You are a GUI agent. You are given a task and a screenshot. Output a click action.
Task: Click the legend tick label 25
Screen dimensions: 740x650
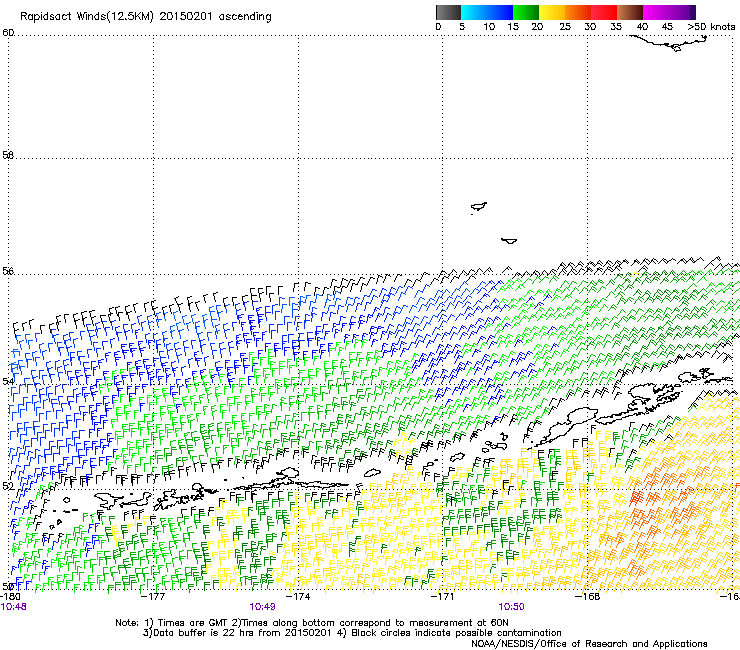[x=565, y=27]
